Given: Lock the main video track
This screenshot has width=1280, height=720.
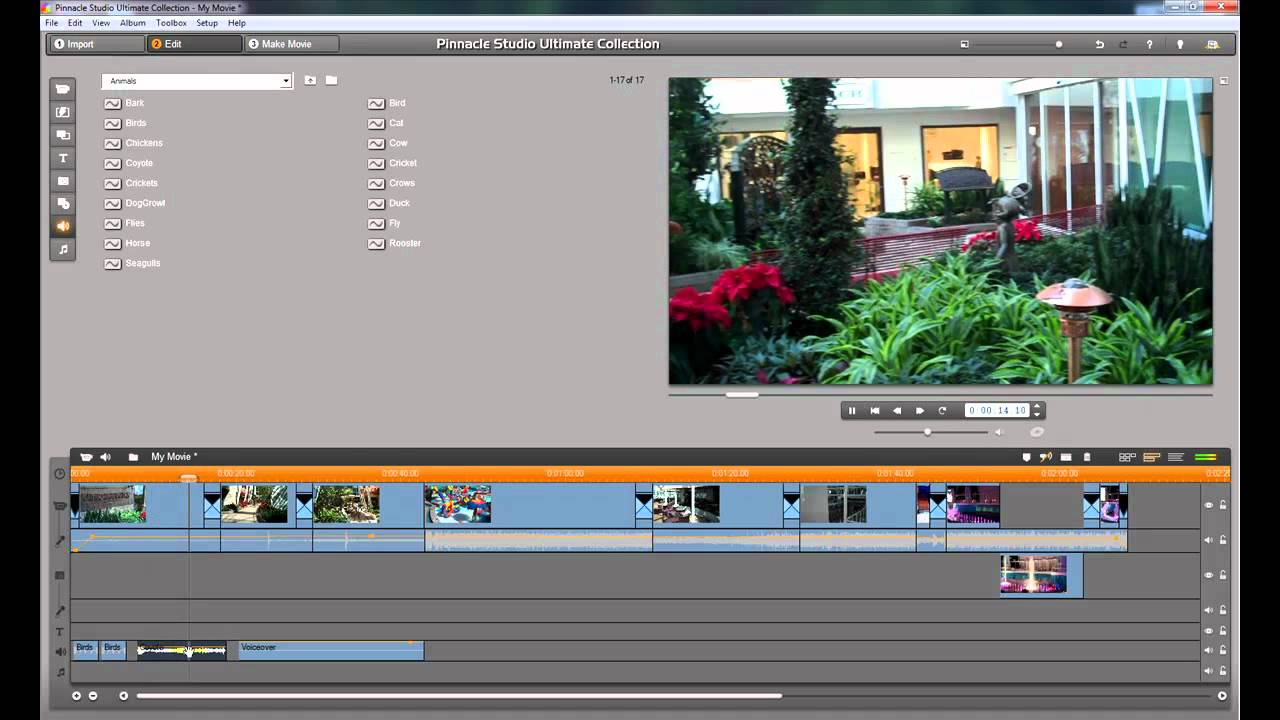Looking at the screenshot, I should pos(1222,505).
